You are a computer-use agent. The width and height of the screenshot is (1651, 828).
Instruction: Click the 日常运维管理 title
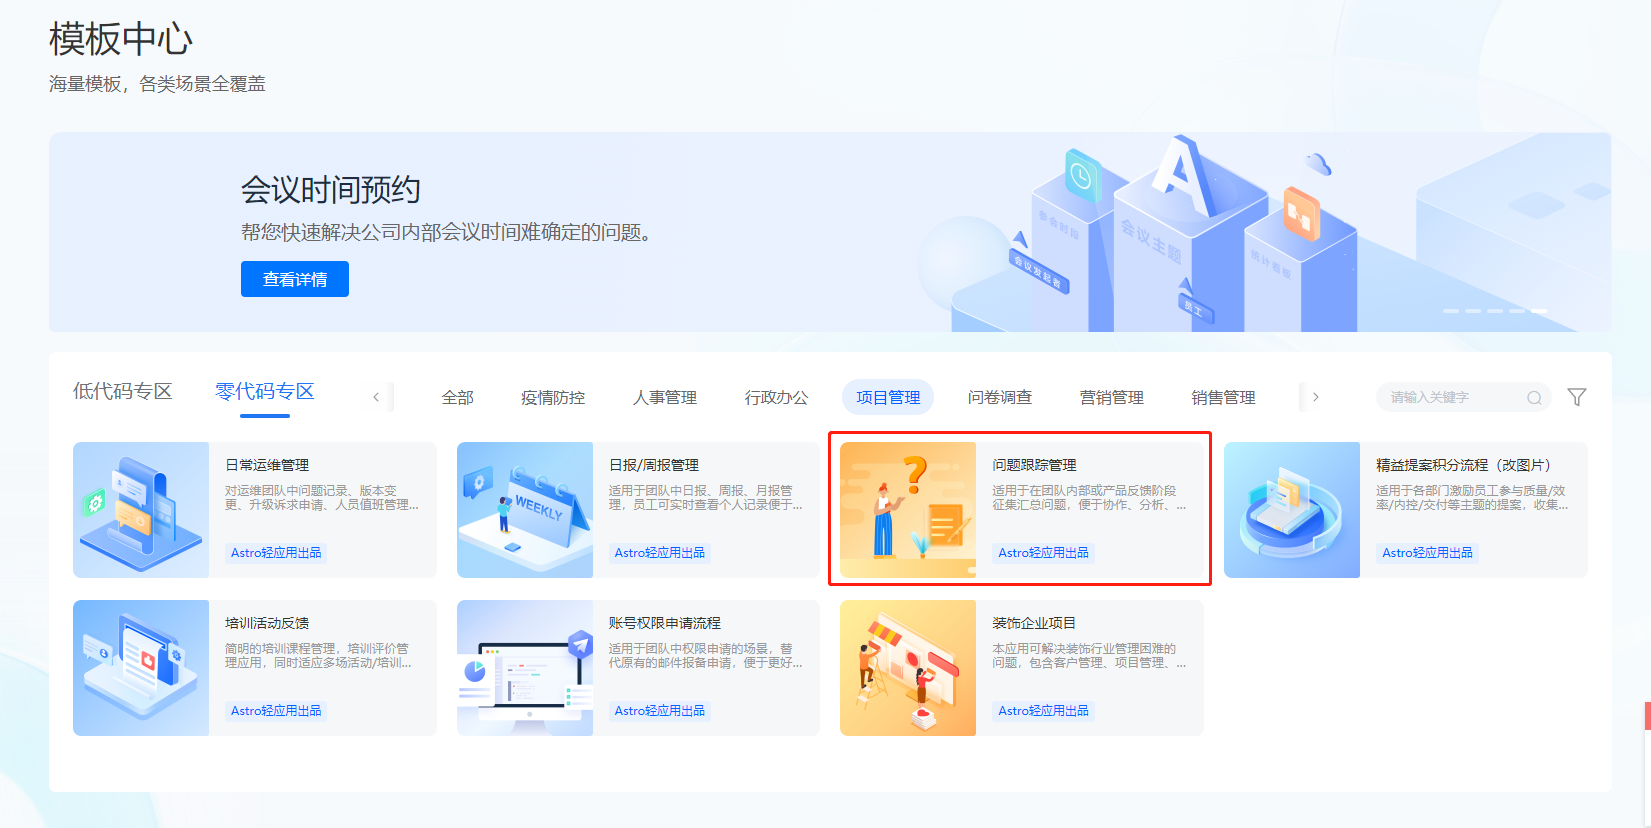267,465
